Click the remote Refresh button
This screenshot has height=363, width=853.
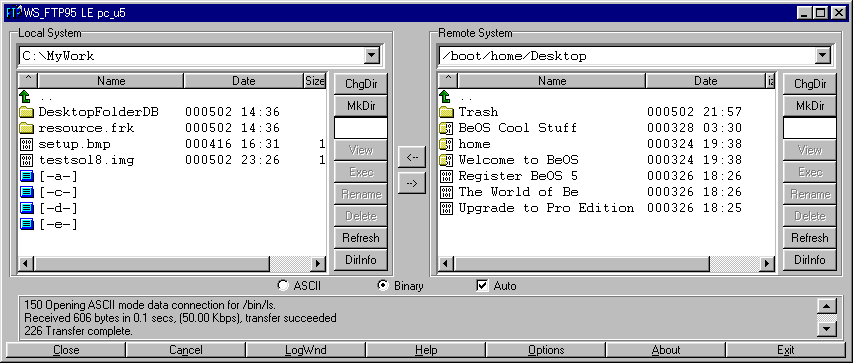point(809,238)
